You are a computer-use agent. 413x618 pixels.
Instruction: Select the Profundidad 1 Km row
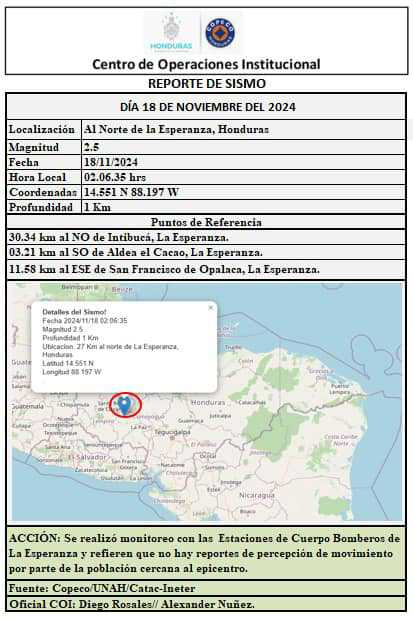point(206,207)
